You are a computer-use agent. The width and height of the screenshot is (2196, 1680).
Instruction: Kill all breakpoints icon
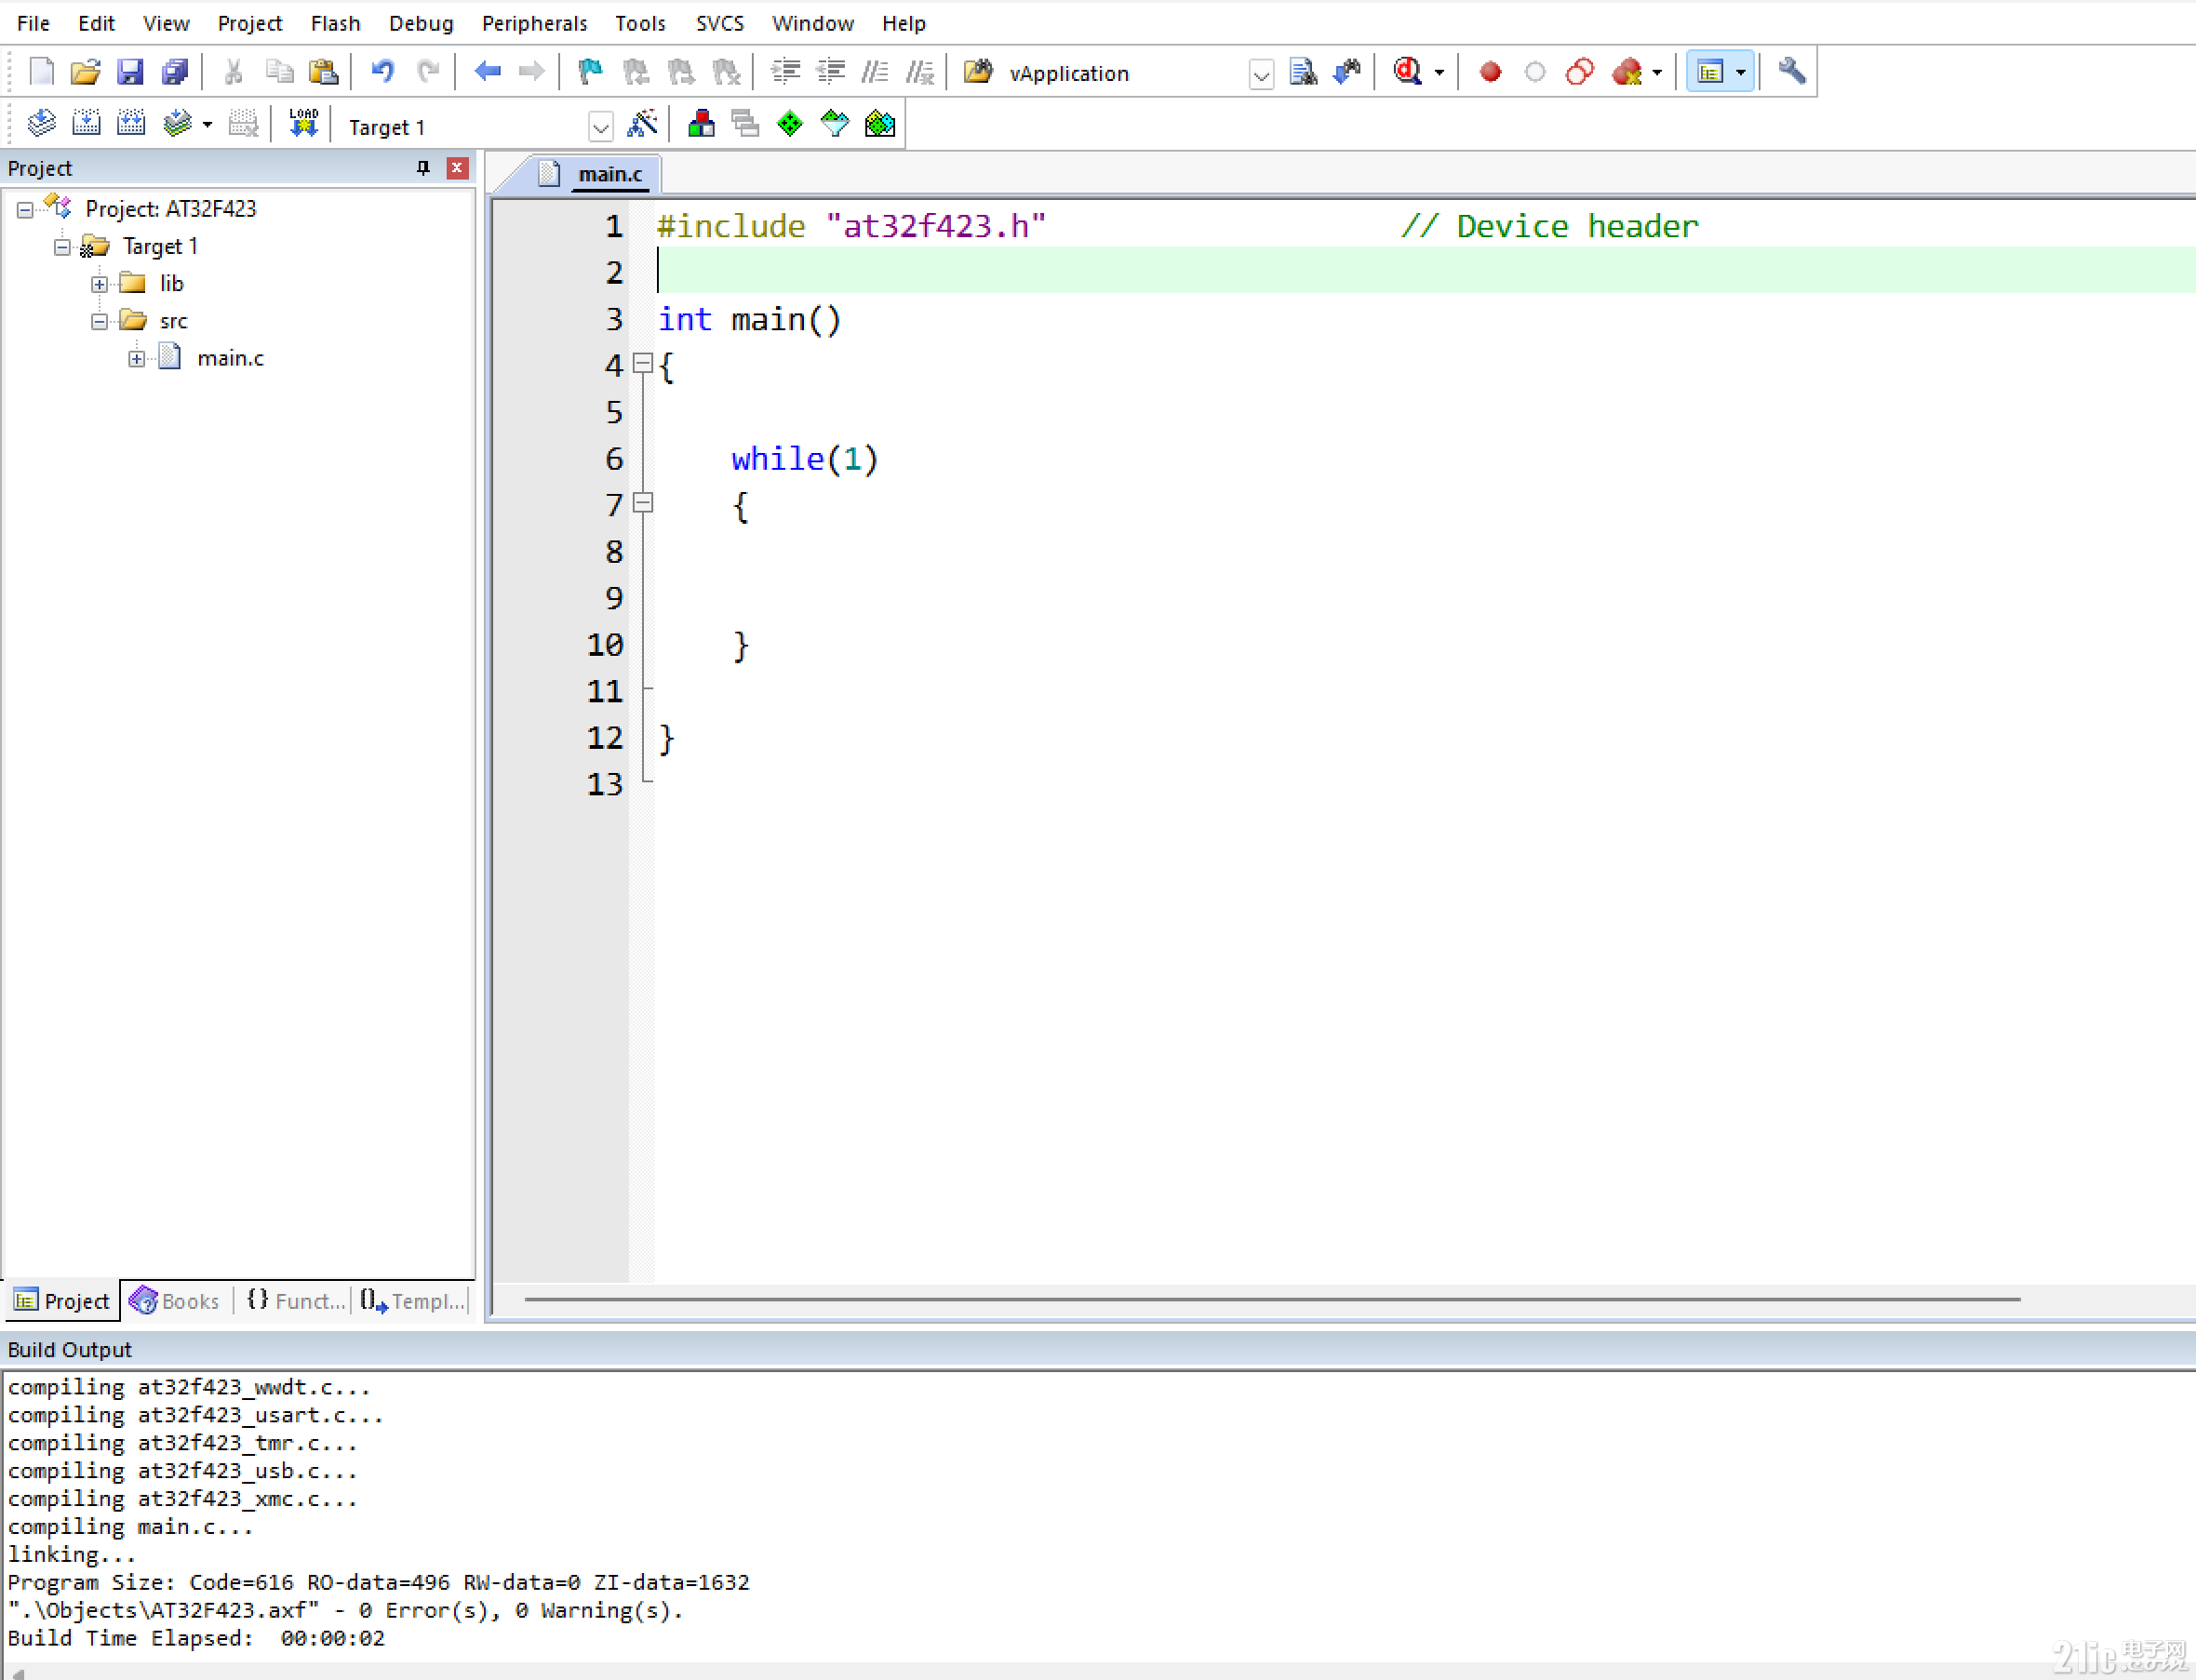pyautogui.click(x=1627, y=72)
